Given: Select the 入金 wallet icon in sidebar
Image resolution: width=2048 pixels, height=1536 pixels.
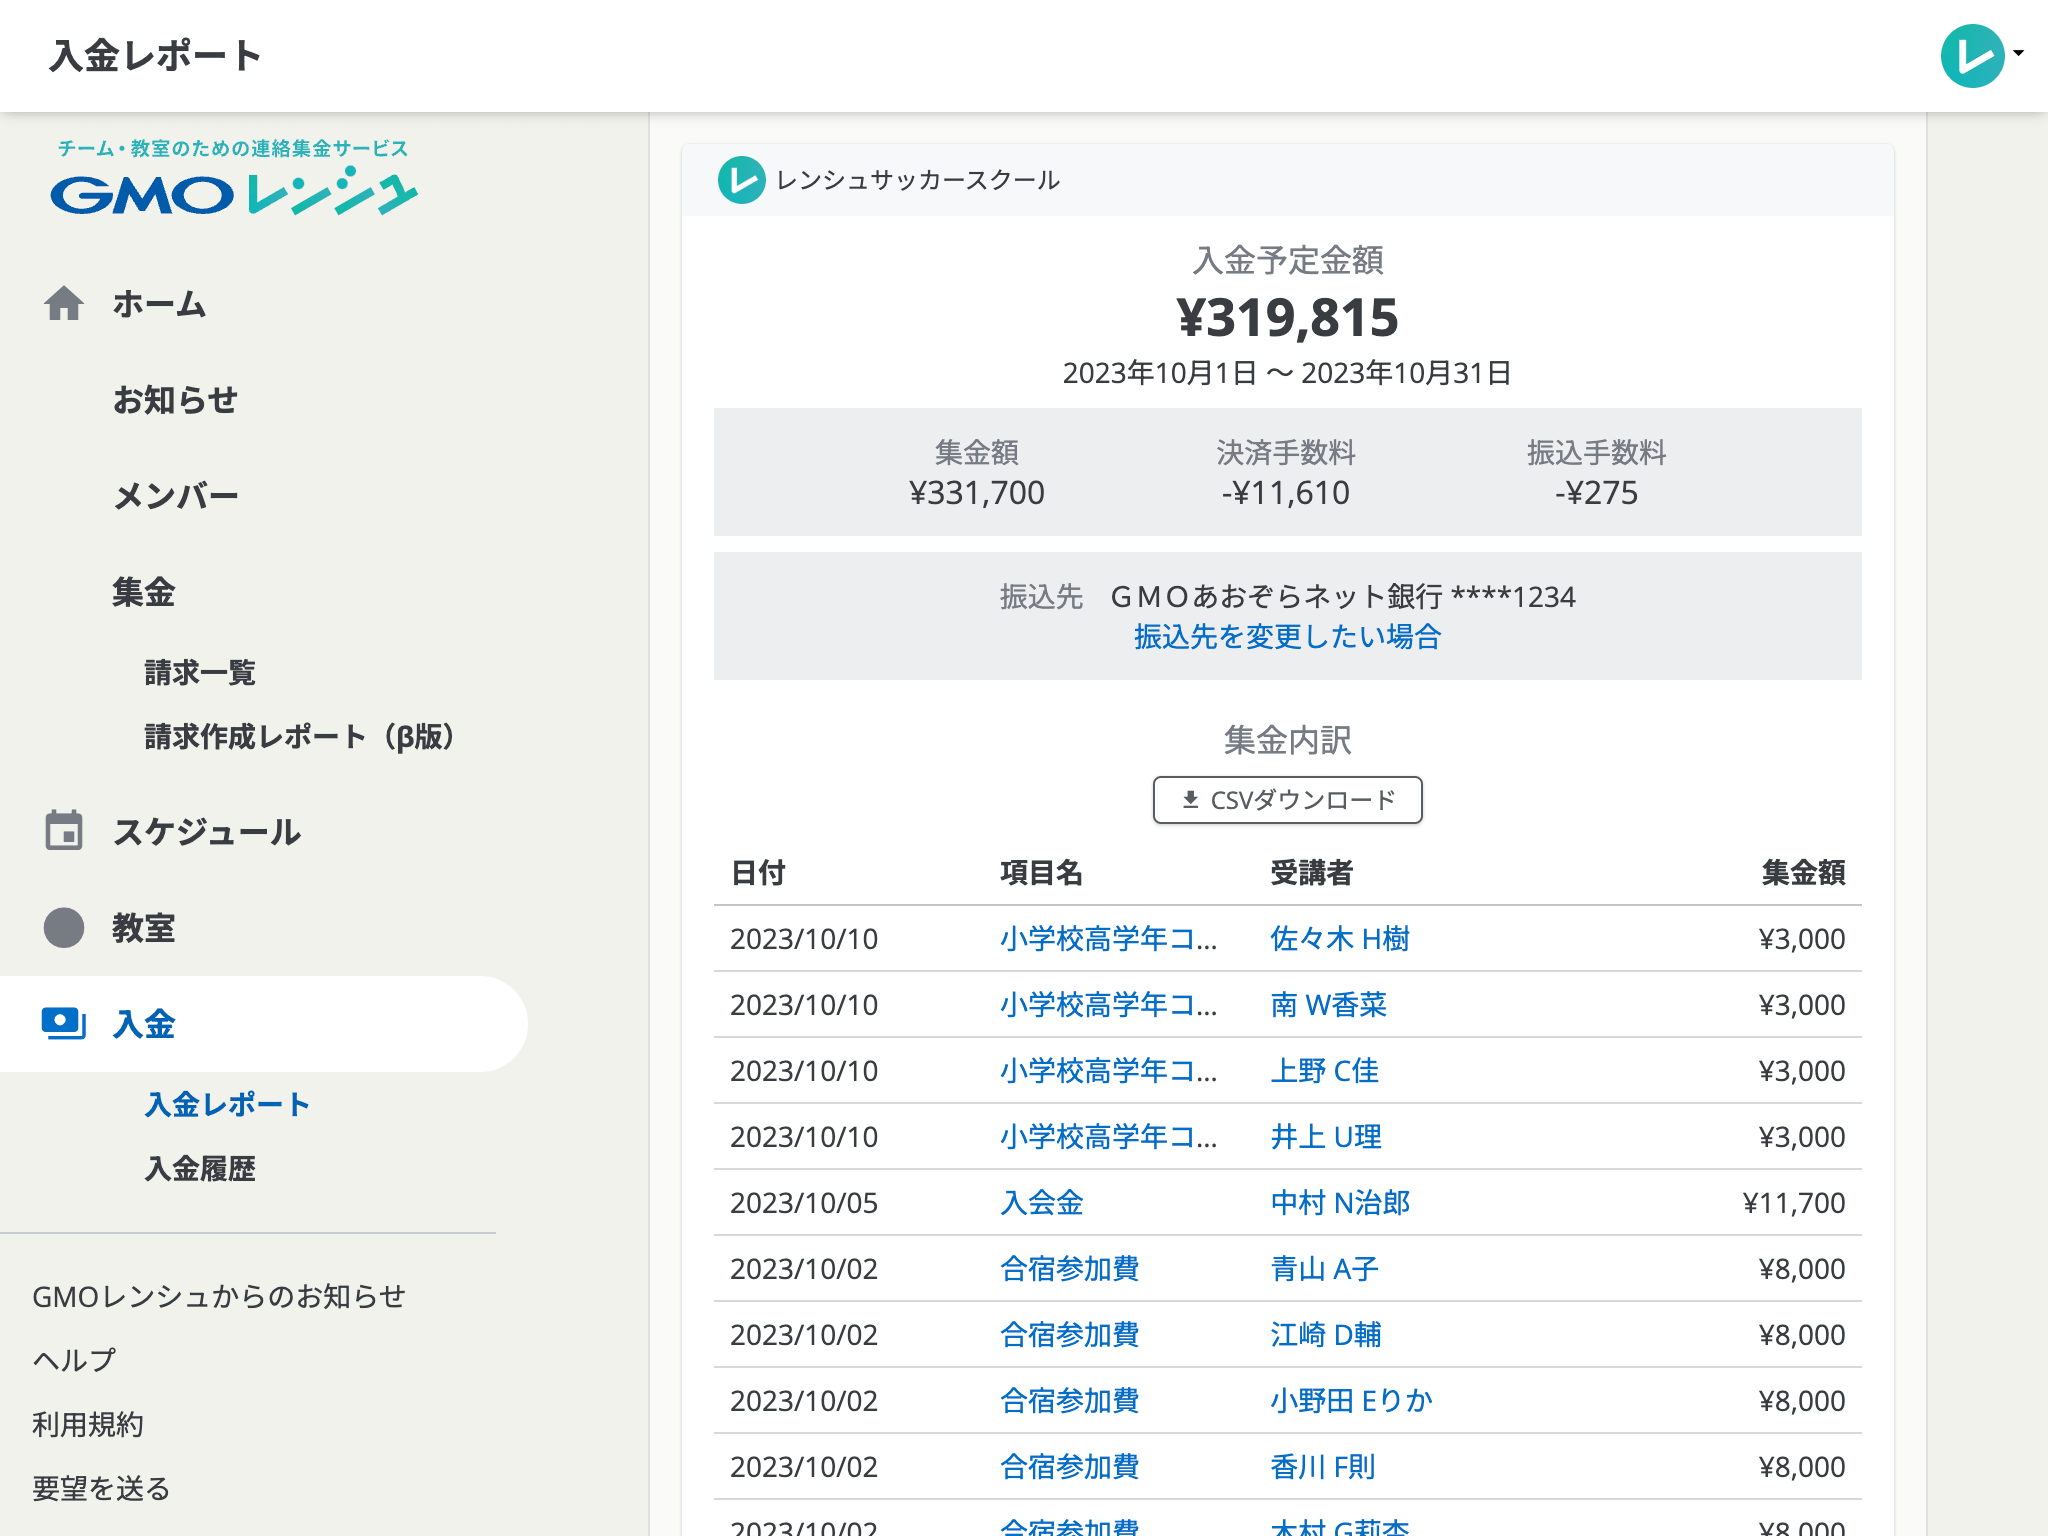Looking at the screenshot, I should coord(63,1023).
